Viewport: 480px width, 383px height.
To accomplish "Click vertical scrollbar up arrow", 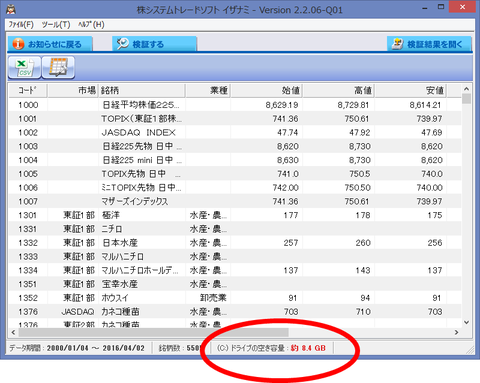I will pyautogui.click(x=466, y=89).
